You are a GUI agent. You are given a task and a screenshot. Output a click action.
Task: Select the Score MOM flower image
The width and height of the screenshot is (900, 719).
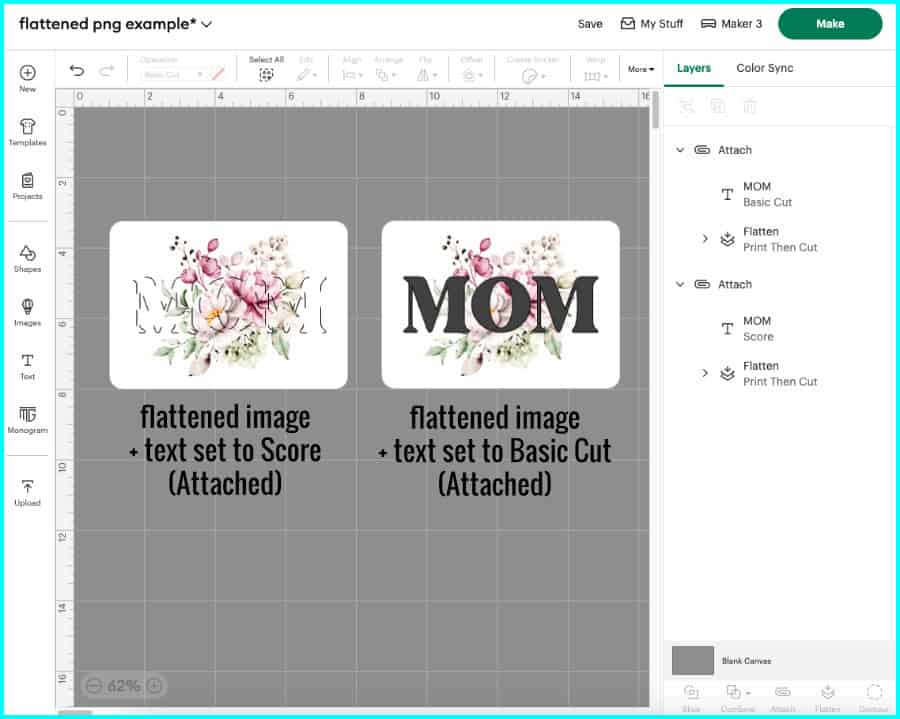[x=228, y=305]
